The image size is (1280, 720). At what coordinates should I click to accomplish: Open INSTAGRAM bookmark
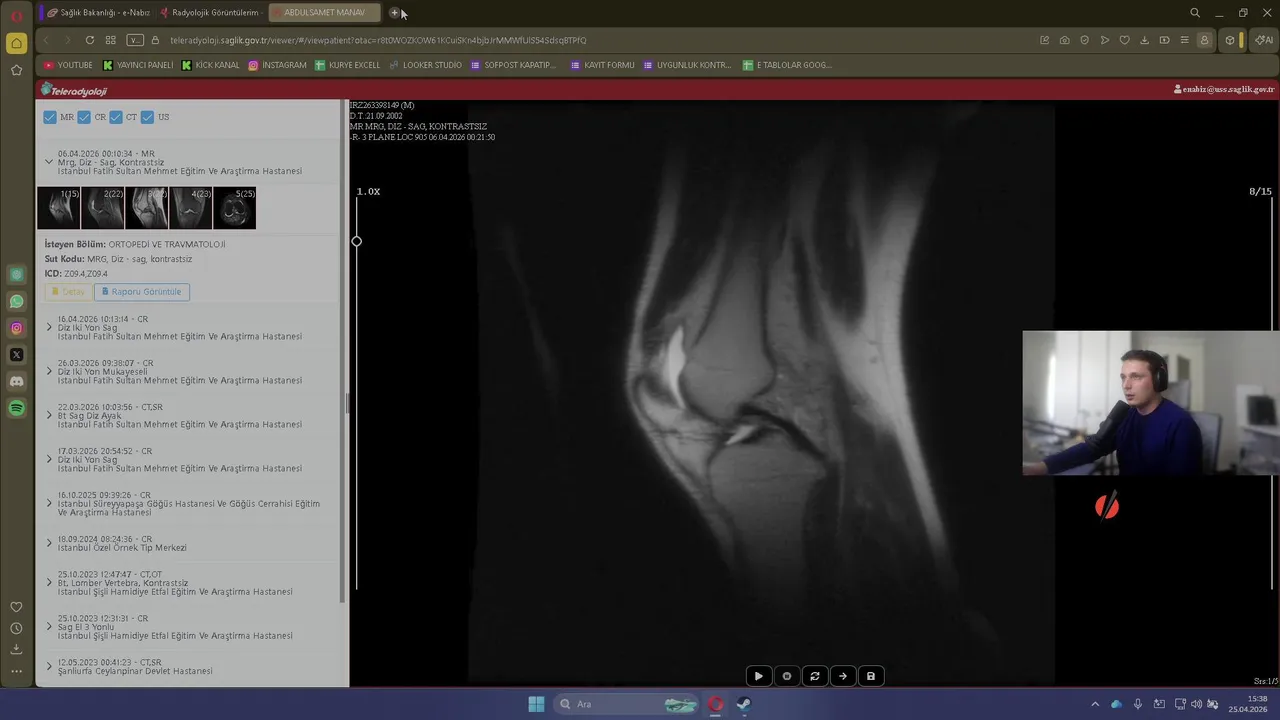[x=277, y=65]
